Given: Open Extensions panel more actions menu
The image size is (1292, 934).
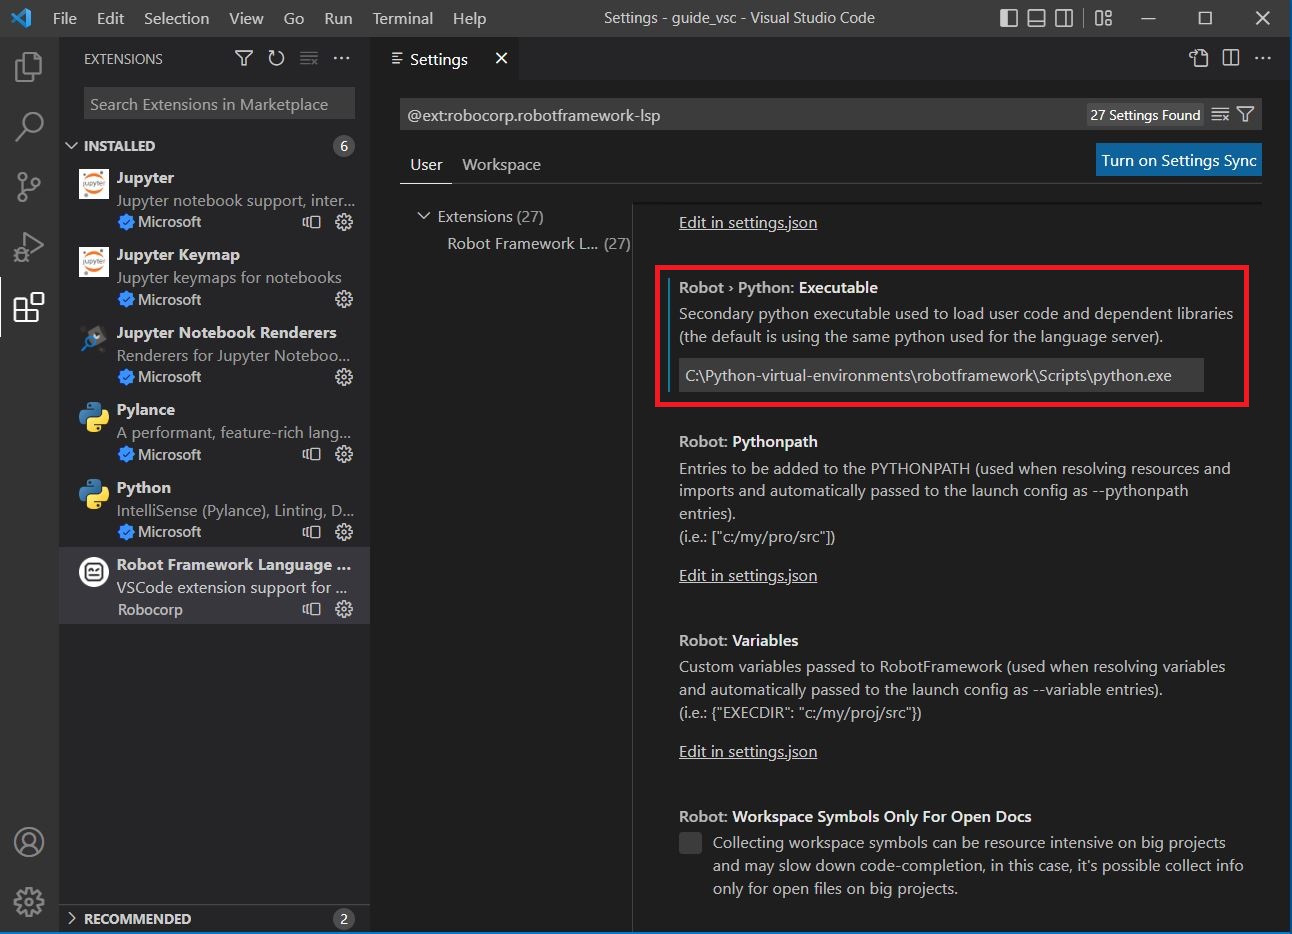Looking at the screenshot, I should 342,59.
